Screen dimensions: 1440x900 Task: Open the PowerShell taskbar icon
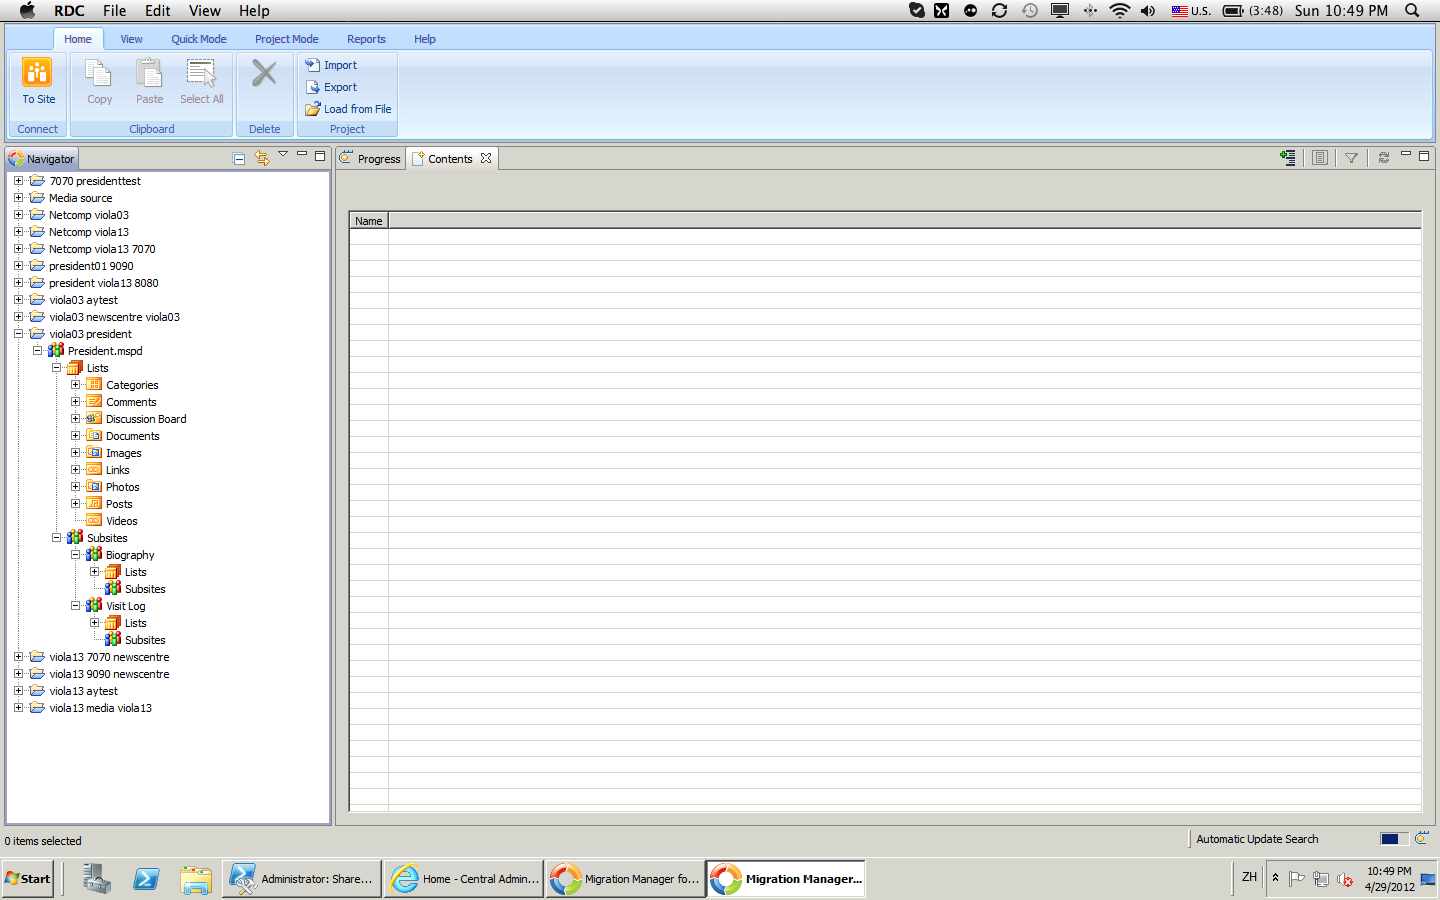point(146,879)
